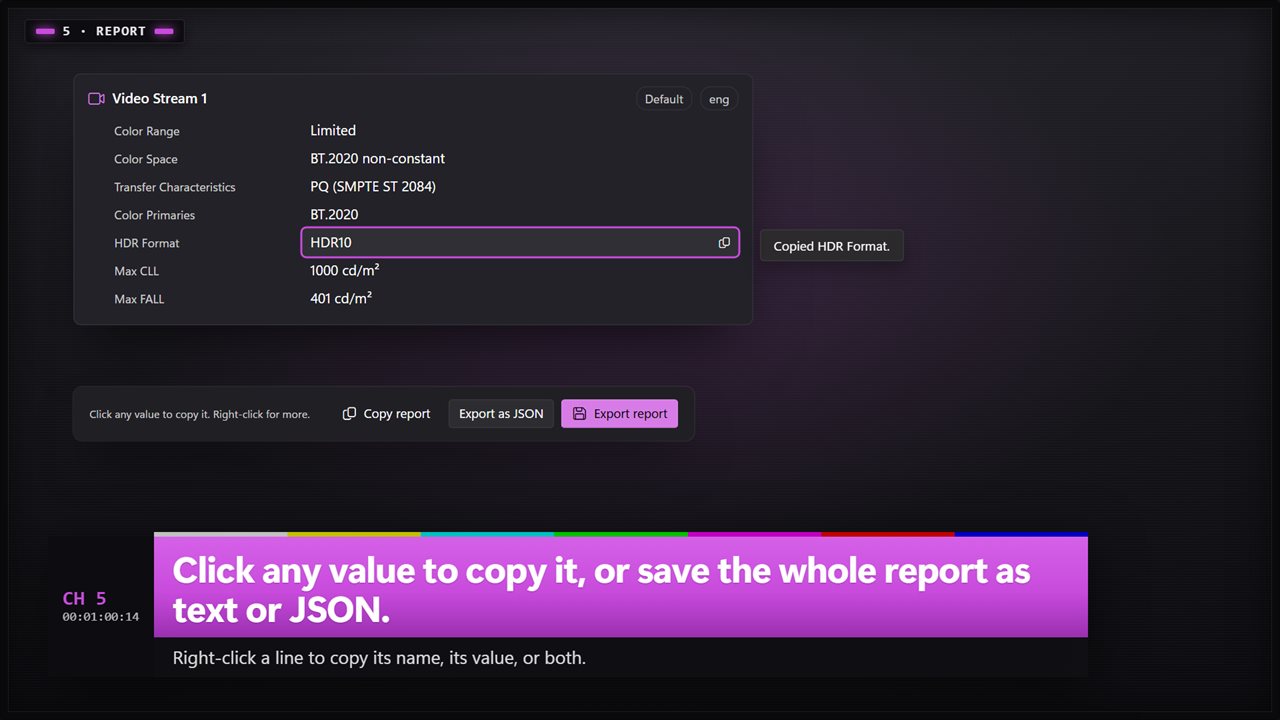
Task: Click the 'Copied HDR Format.' tooltip
Action: pyautogui.click(x=832, y=246)
